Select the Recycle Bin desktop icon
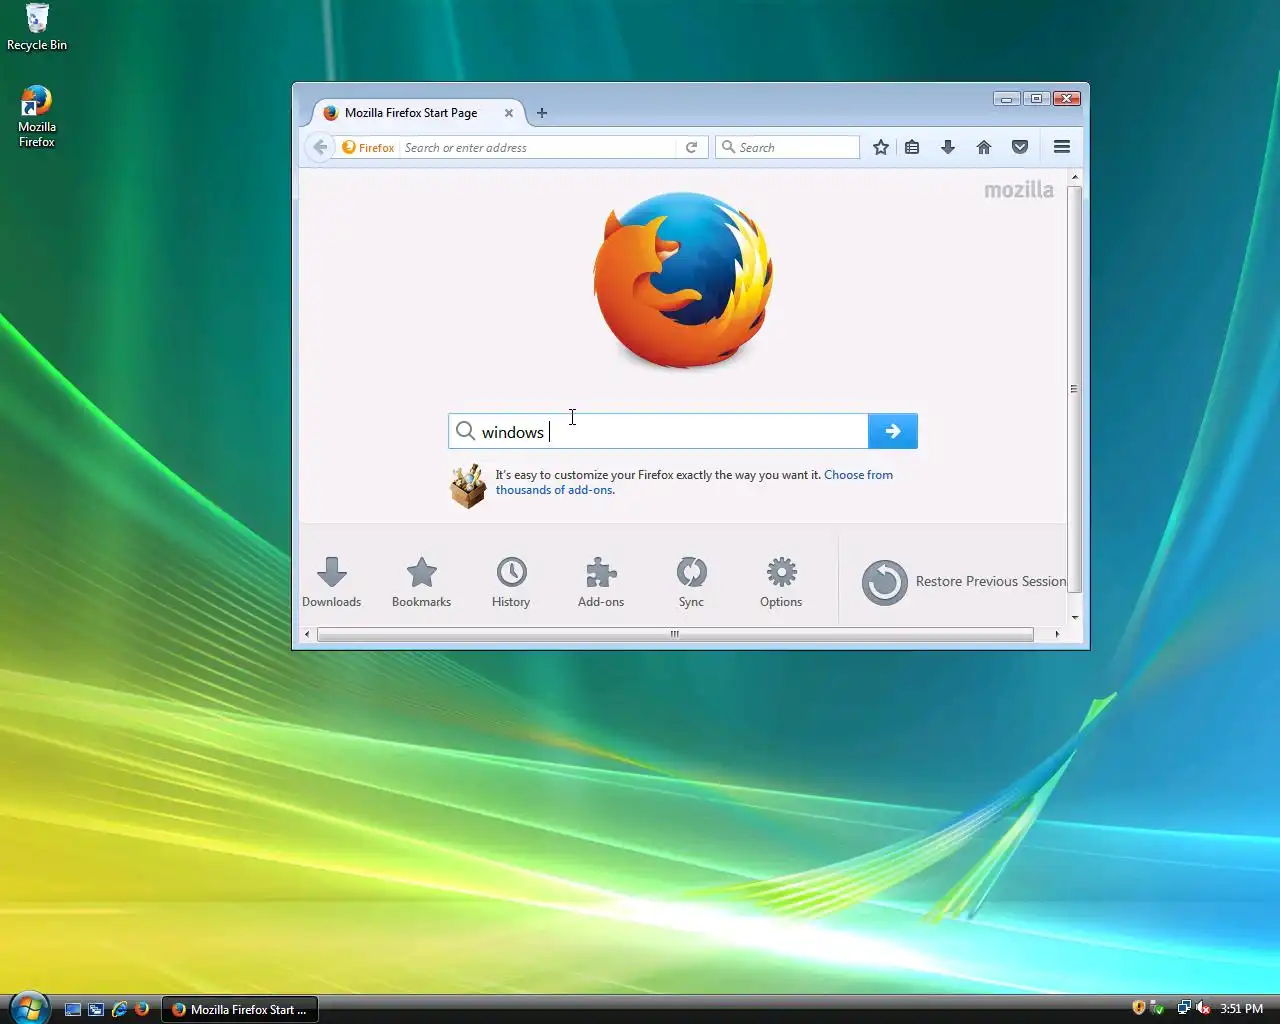This screenshot has width=1280, height=1024. [x=37, y=27]
